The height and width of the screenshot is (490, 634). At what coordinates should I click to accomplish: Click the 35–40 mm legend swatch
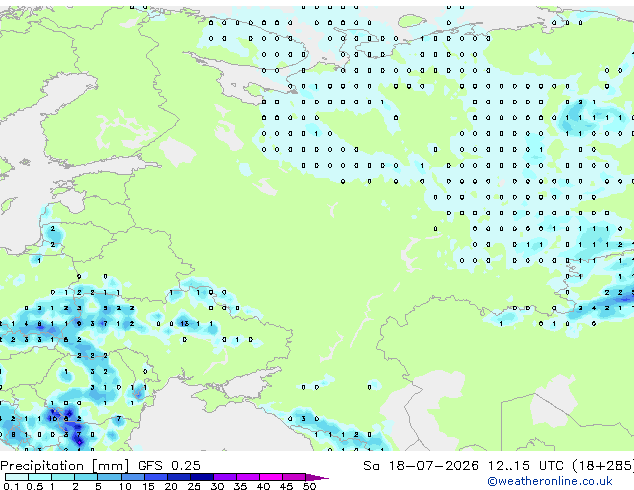[248, 477]
